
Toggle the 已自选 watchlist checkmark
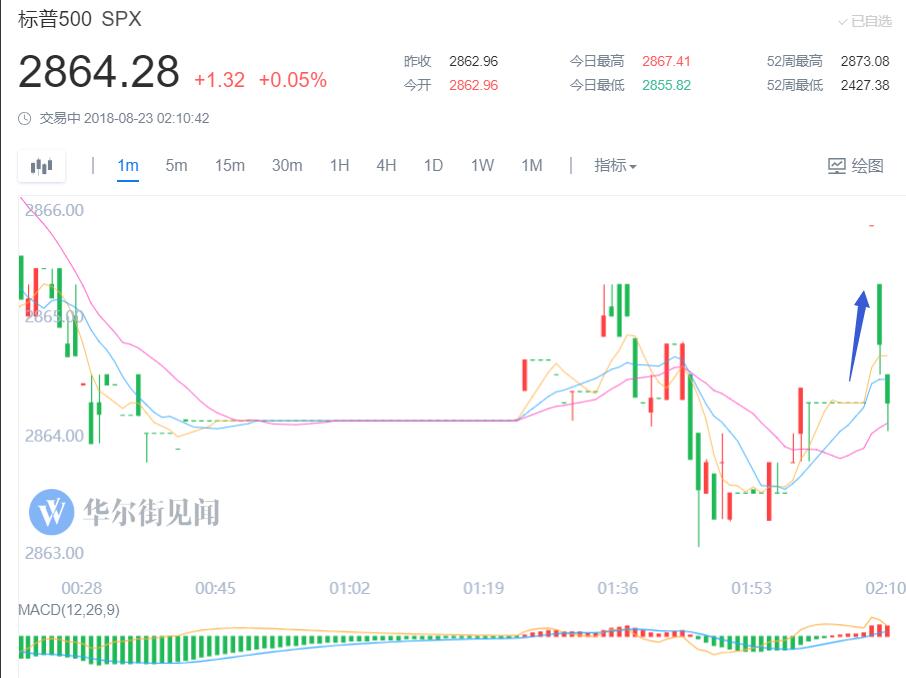864,21
